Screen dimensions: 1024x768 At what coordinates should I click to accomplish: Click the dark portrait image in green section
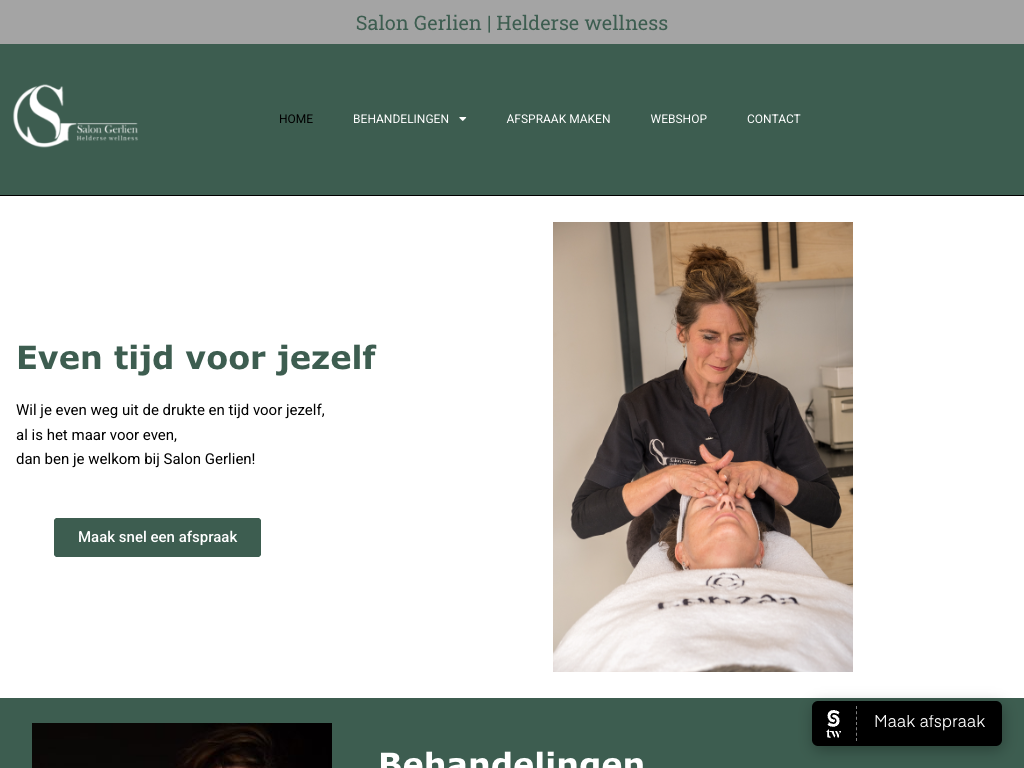[x=182, y=746]
